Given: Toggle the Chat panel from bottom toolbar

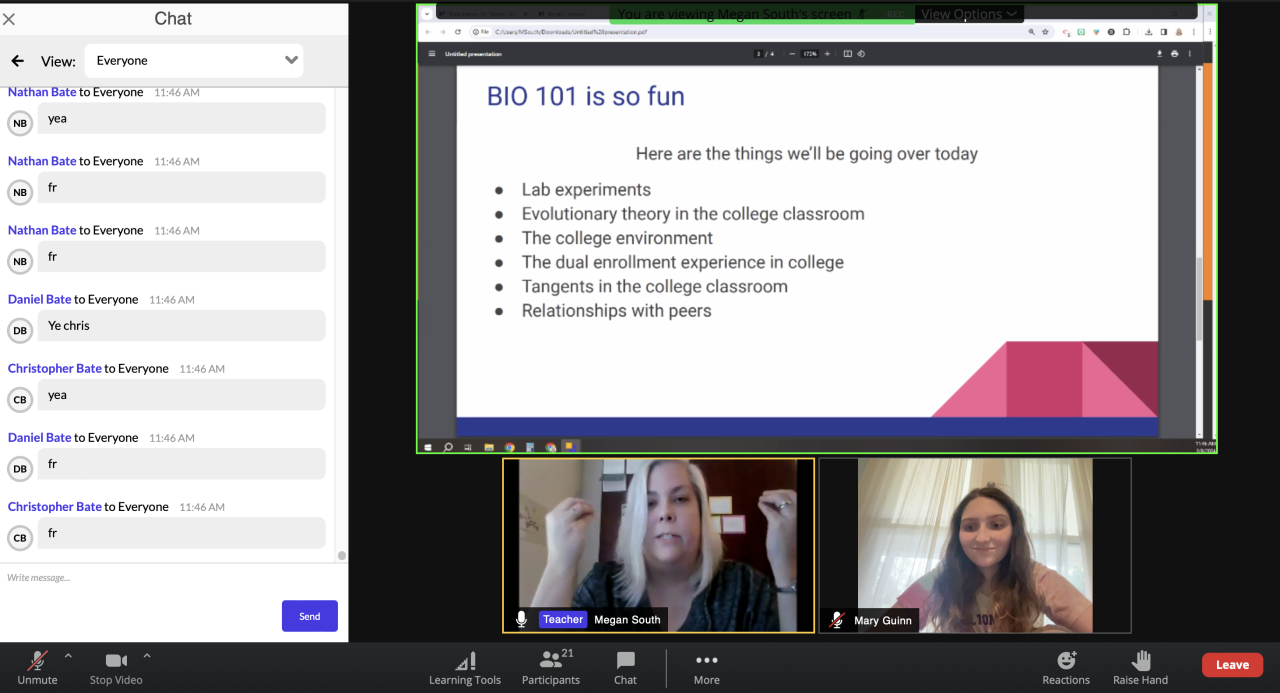Looking at the screenshot, I should [x=625, y=668].
